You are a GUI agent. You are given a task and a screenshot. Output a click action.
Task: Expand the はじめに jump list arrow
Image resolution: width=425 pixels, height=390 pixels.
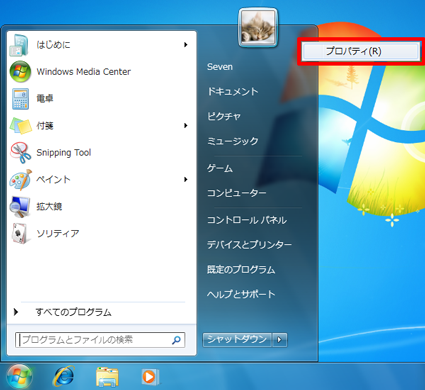click(186, 45)
